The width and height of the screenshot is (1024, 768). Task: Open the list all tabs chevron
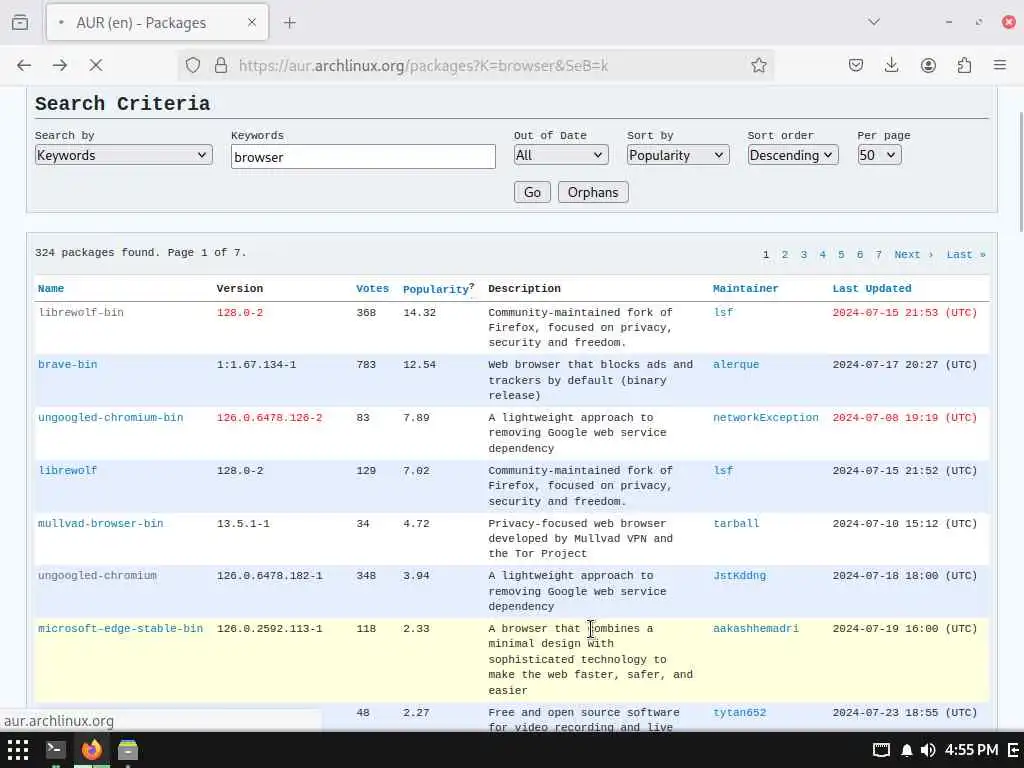coord(874,22)
